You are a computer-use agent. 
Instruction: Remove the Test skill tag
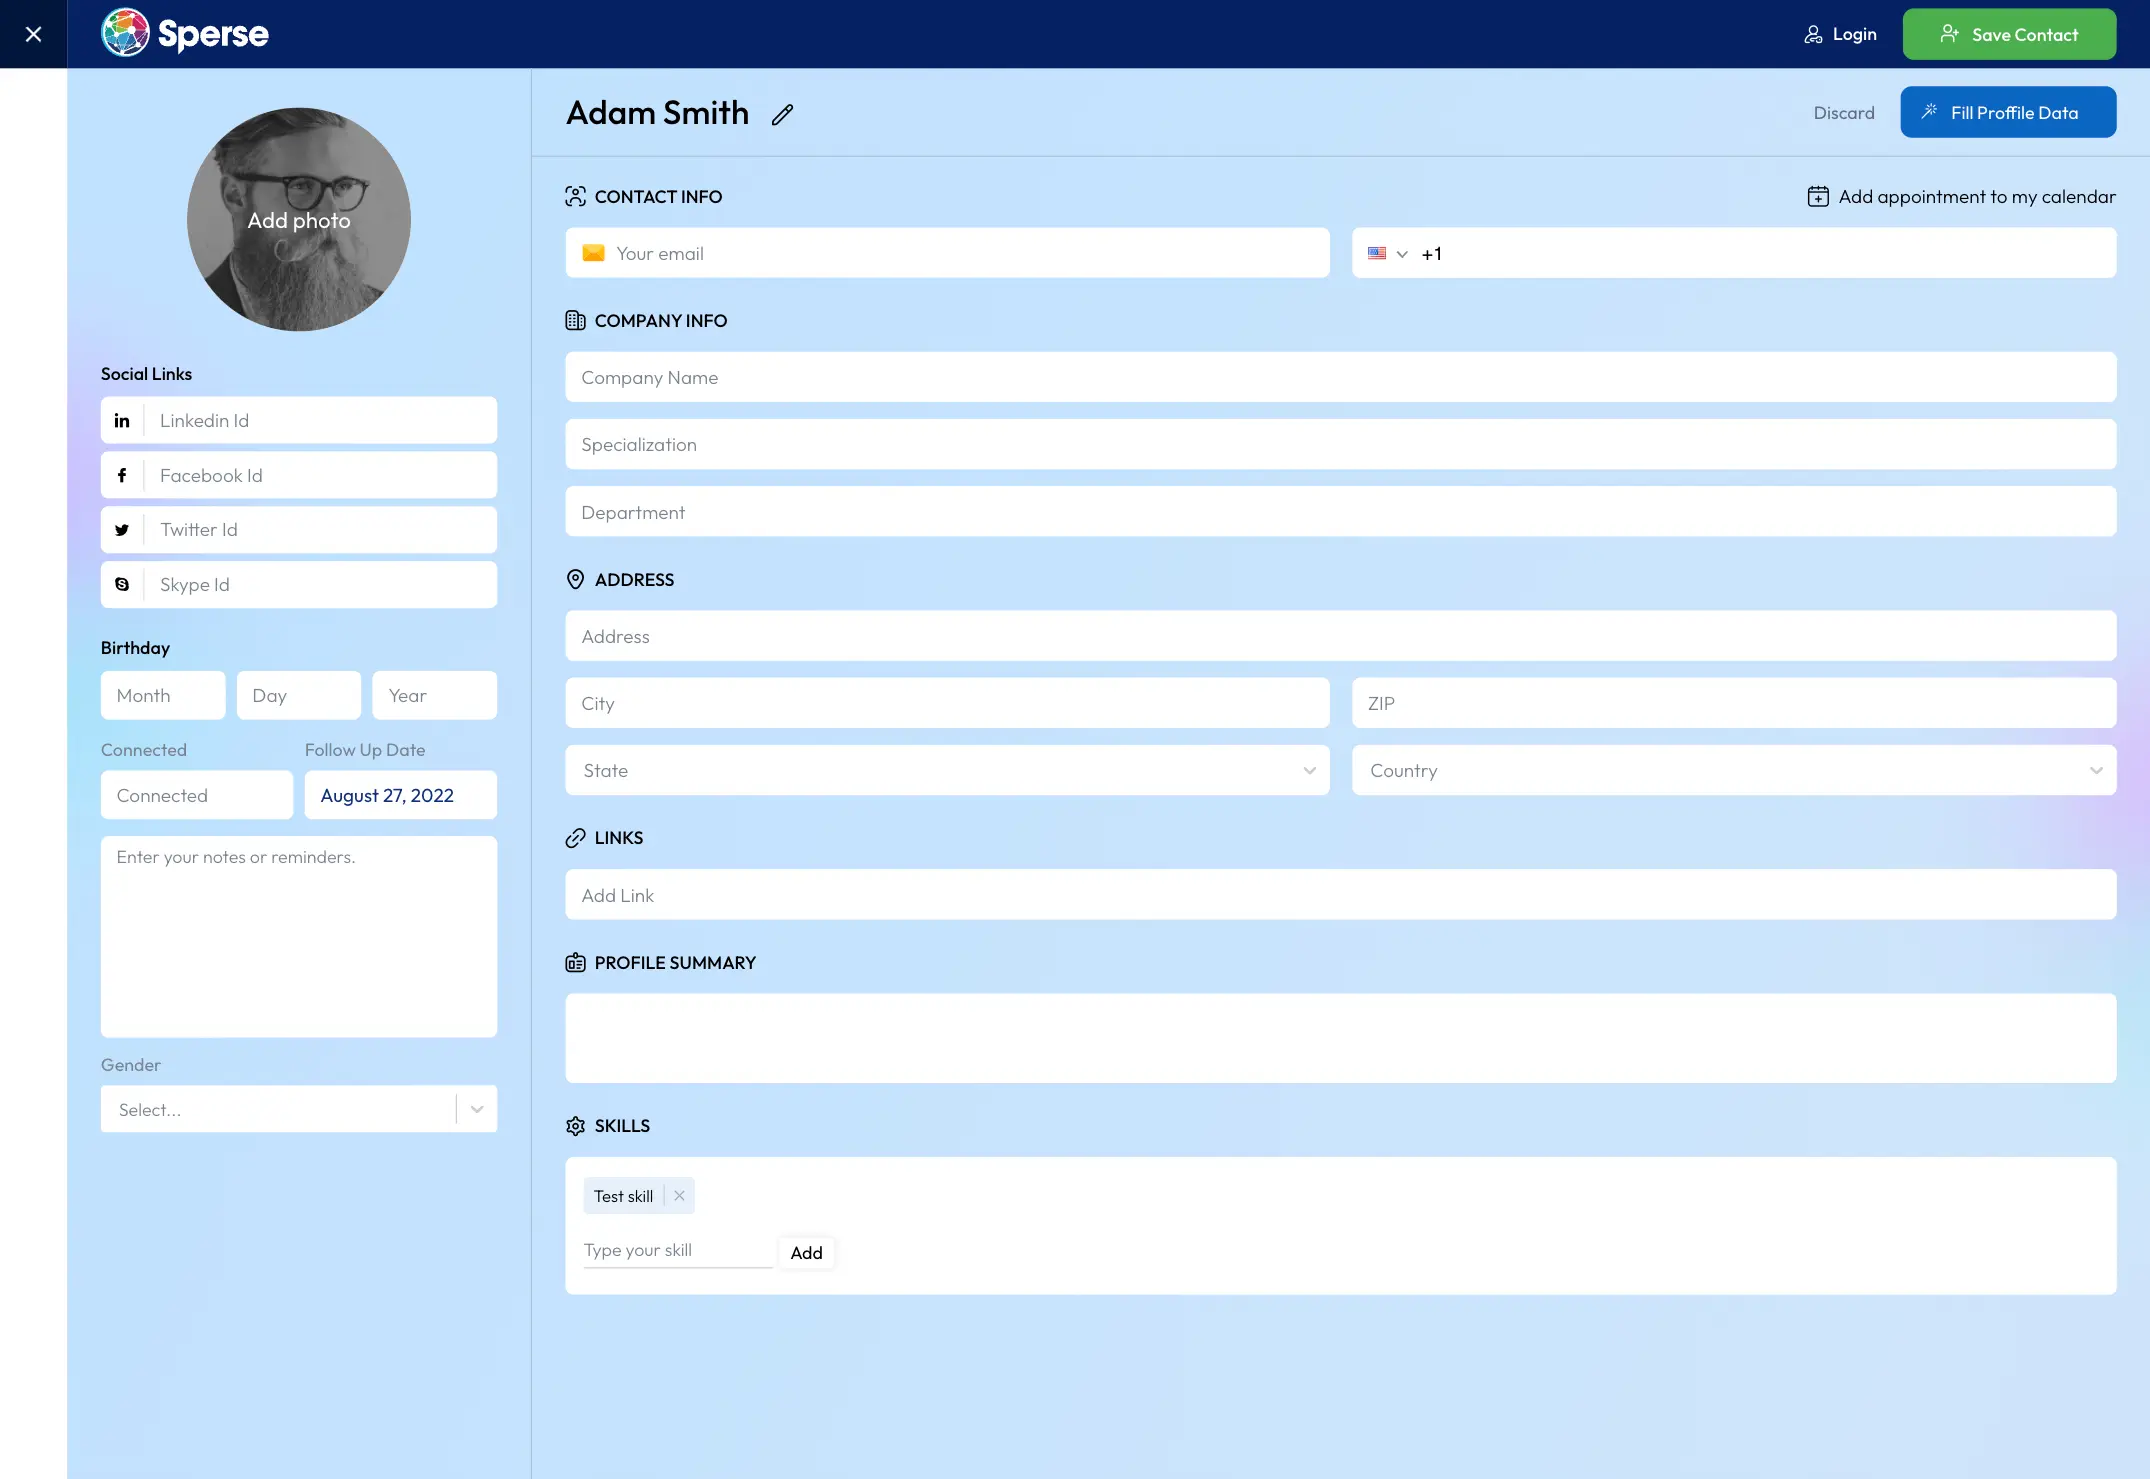(x=679, y=1196)
